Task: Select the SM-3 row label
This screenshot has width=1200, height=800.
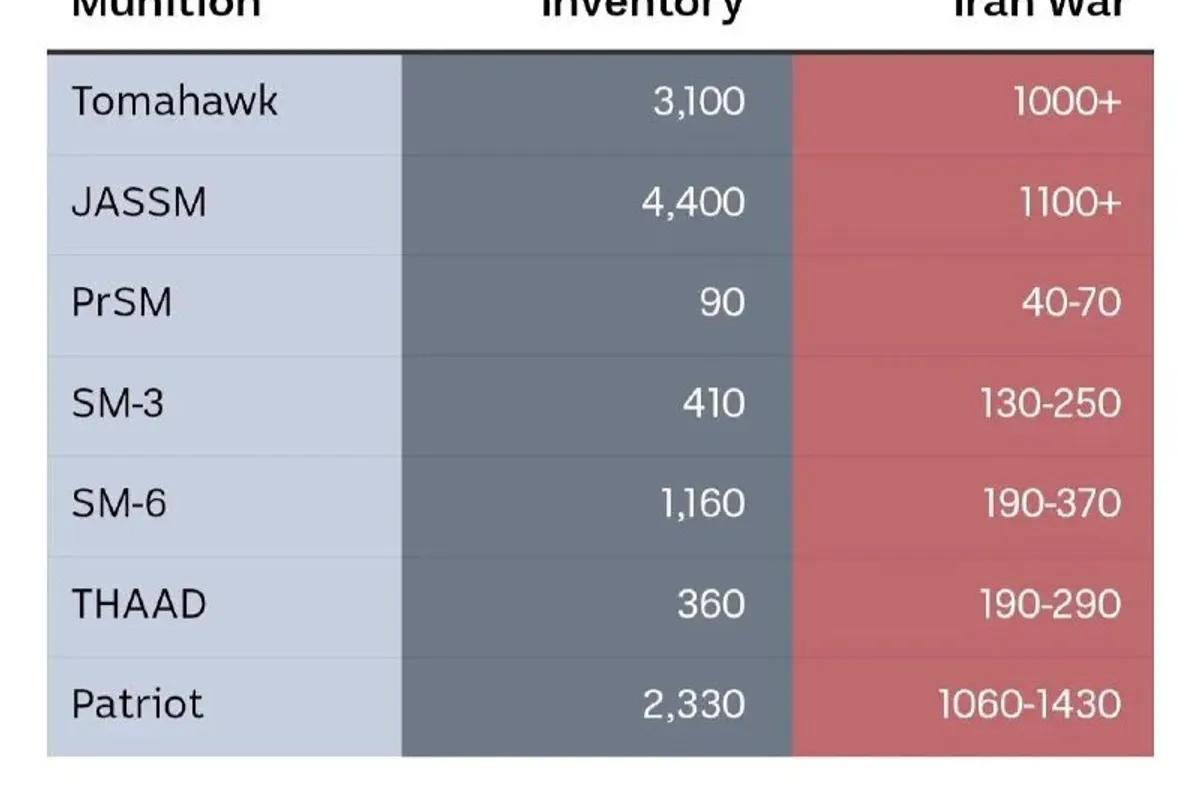Action: tap(117, 404)
